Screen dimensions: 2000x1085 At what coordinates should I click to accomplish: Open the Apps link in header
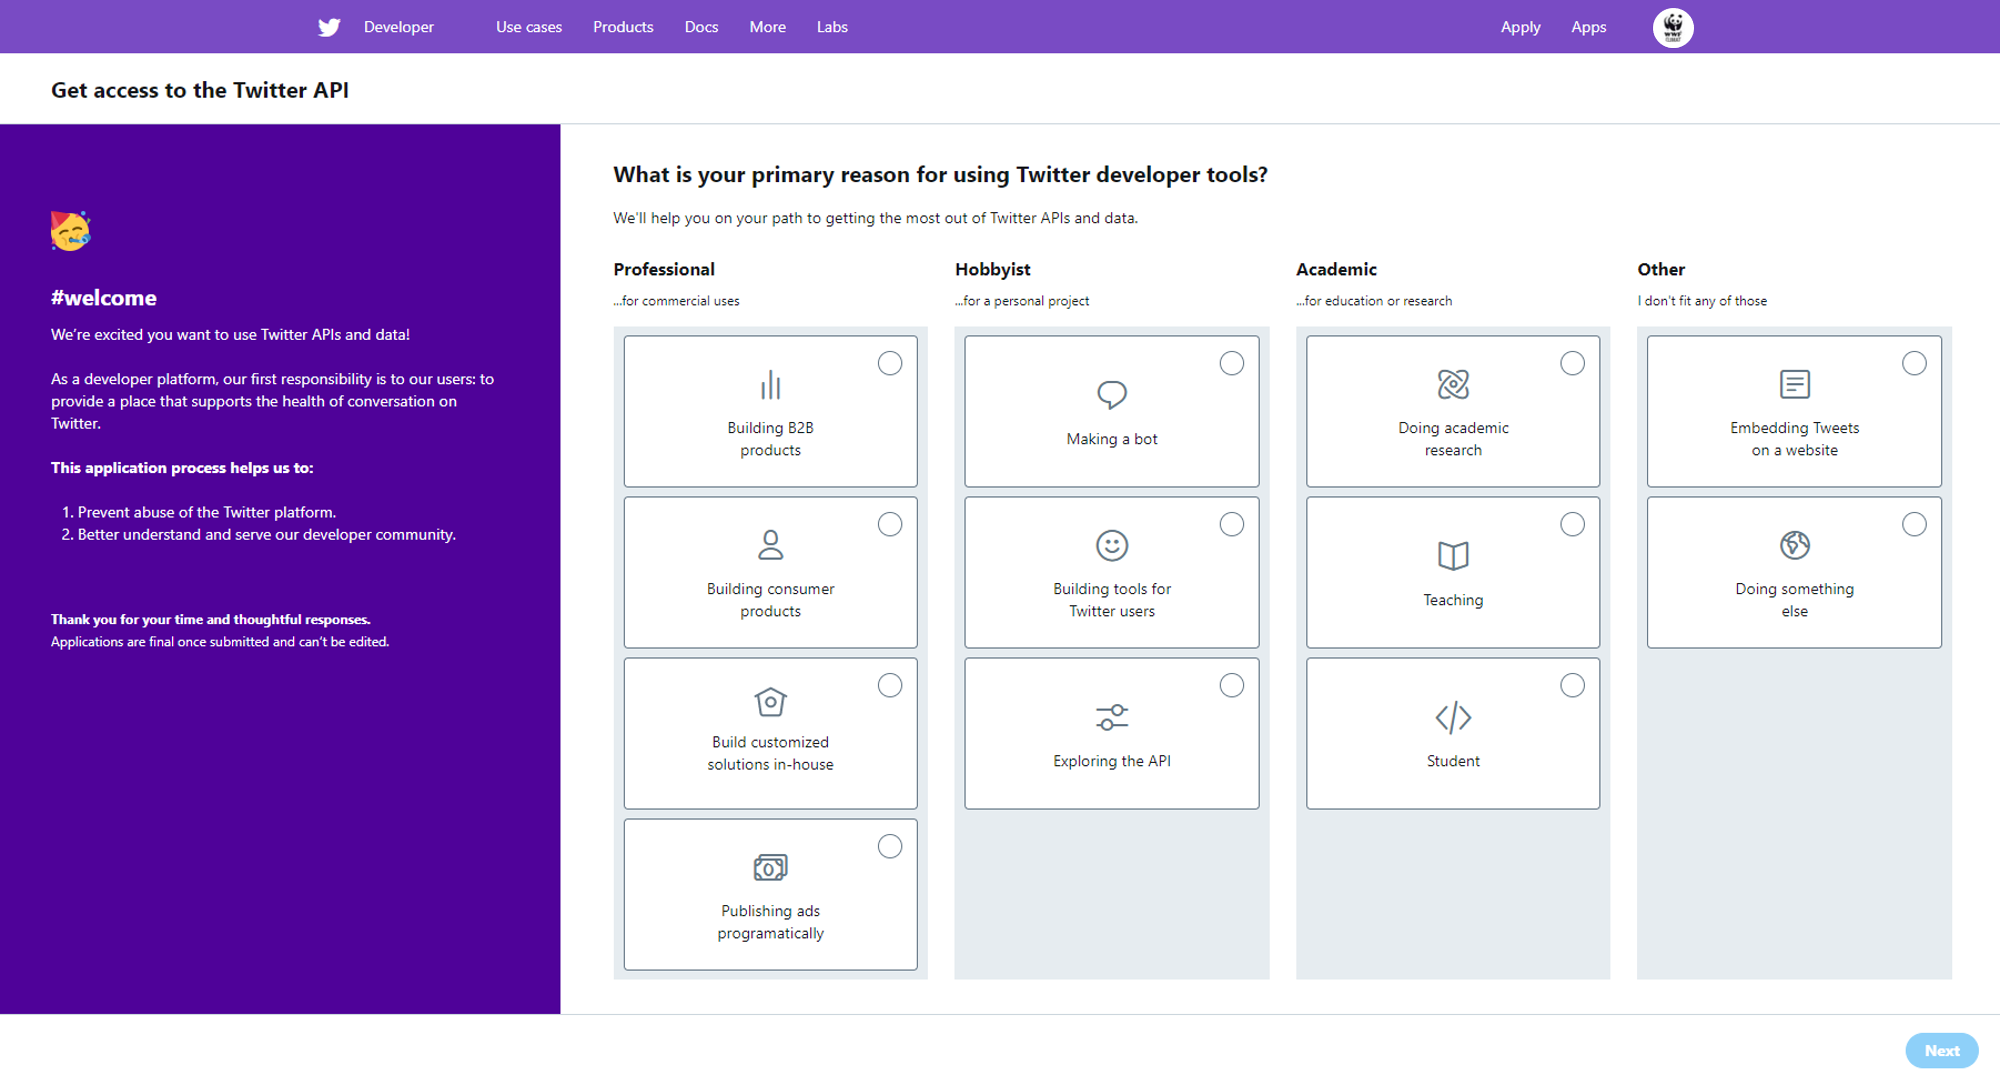[1587, 27]
